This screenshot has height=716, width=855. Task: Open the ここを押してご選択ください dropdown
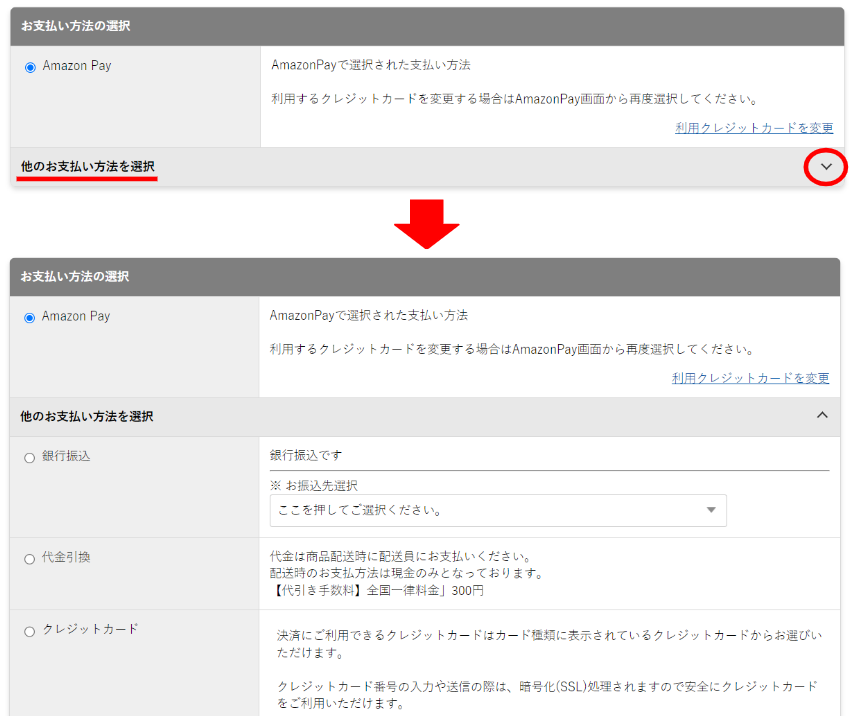[497, 510]
